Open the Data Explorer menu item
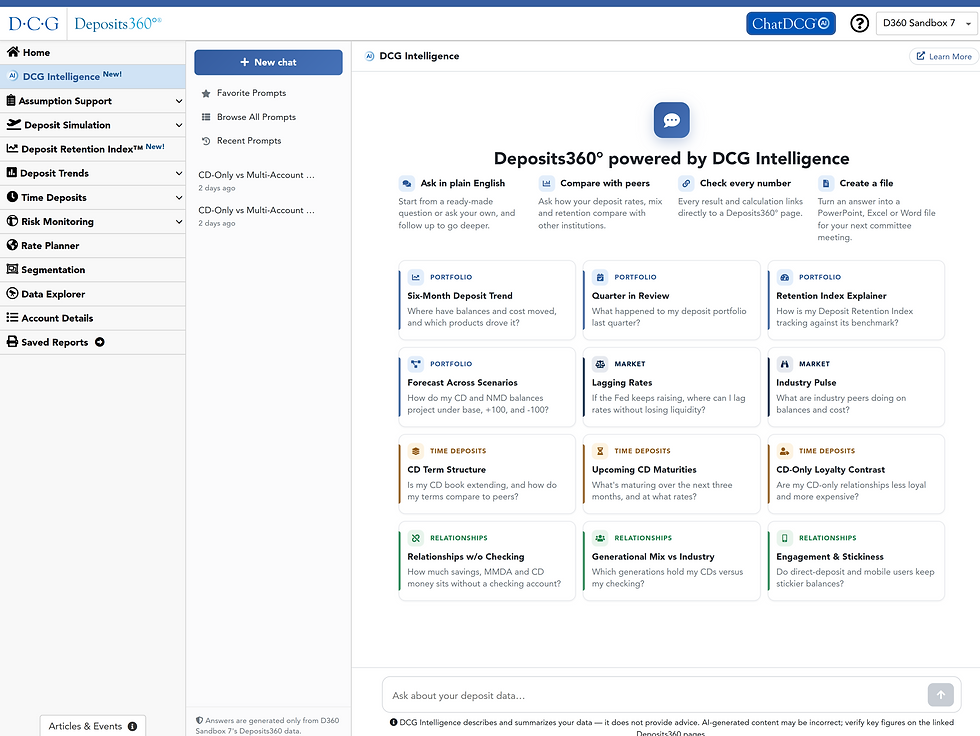This screenshot has width=980, height=736. (x=92, y=294)
